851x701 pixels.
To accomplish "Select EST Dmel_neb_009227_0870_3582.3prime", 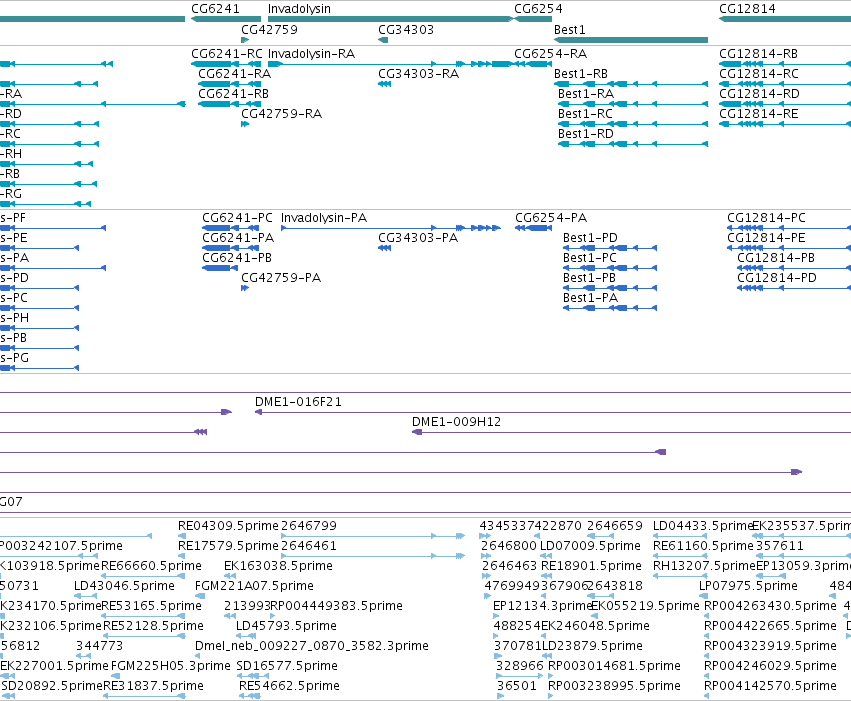I will tap(312, 646).
